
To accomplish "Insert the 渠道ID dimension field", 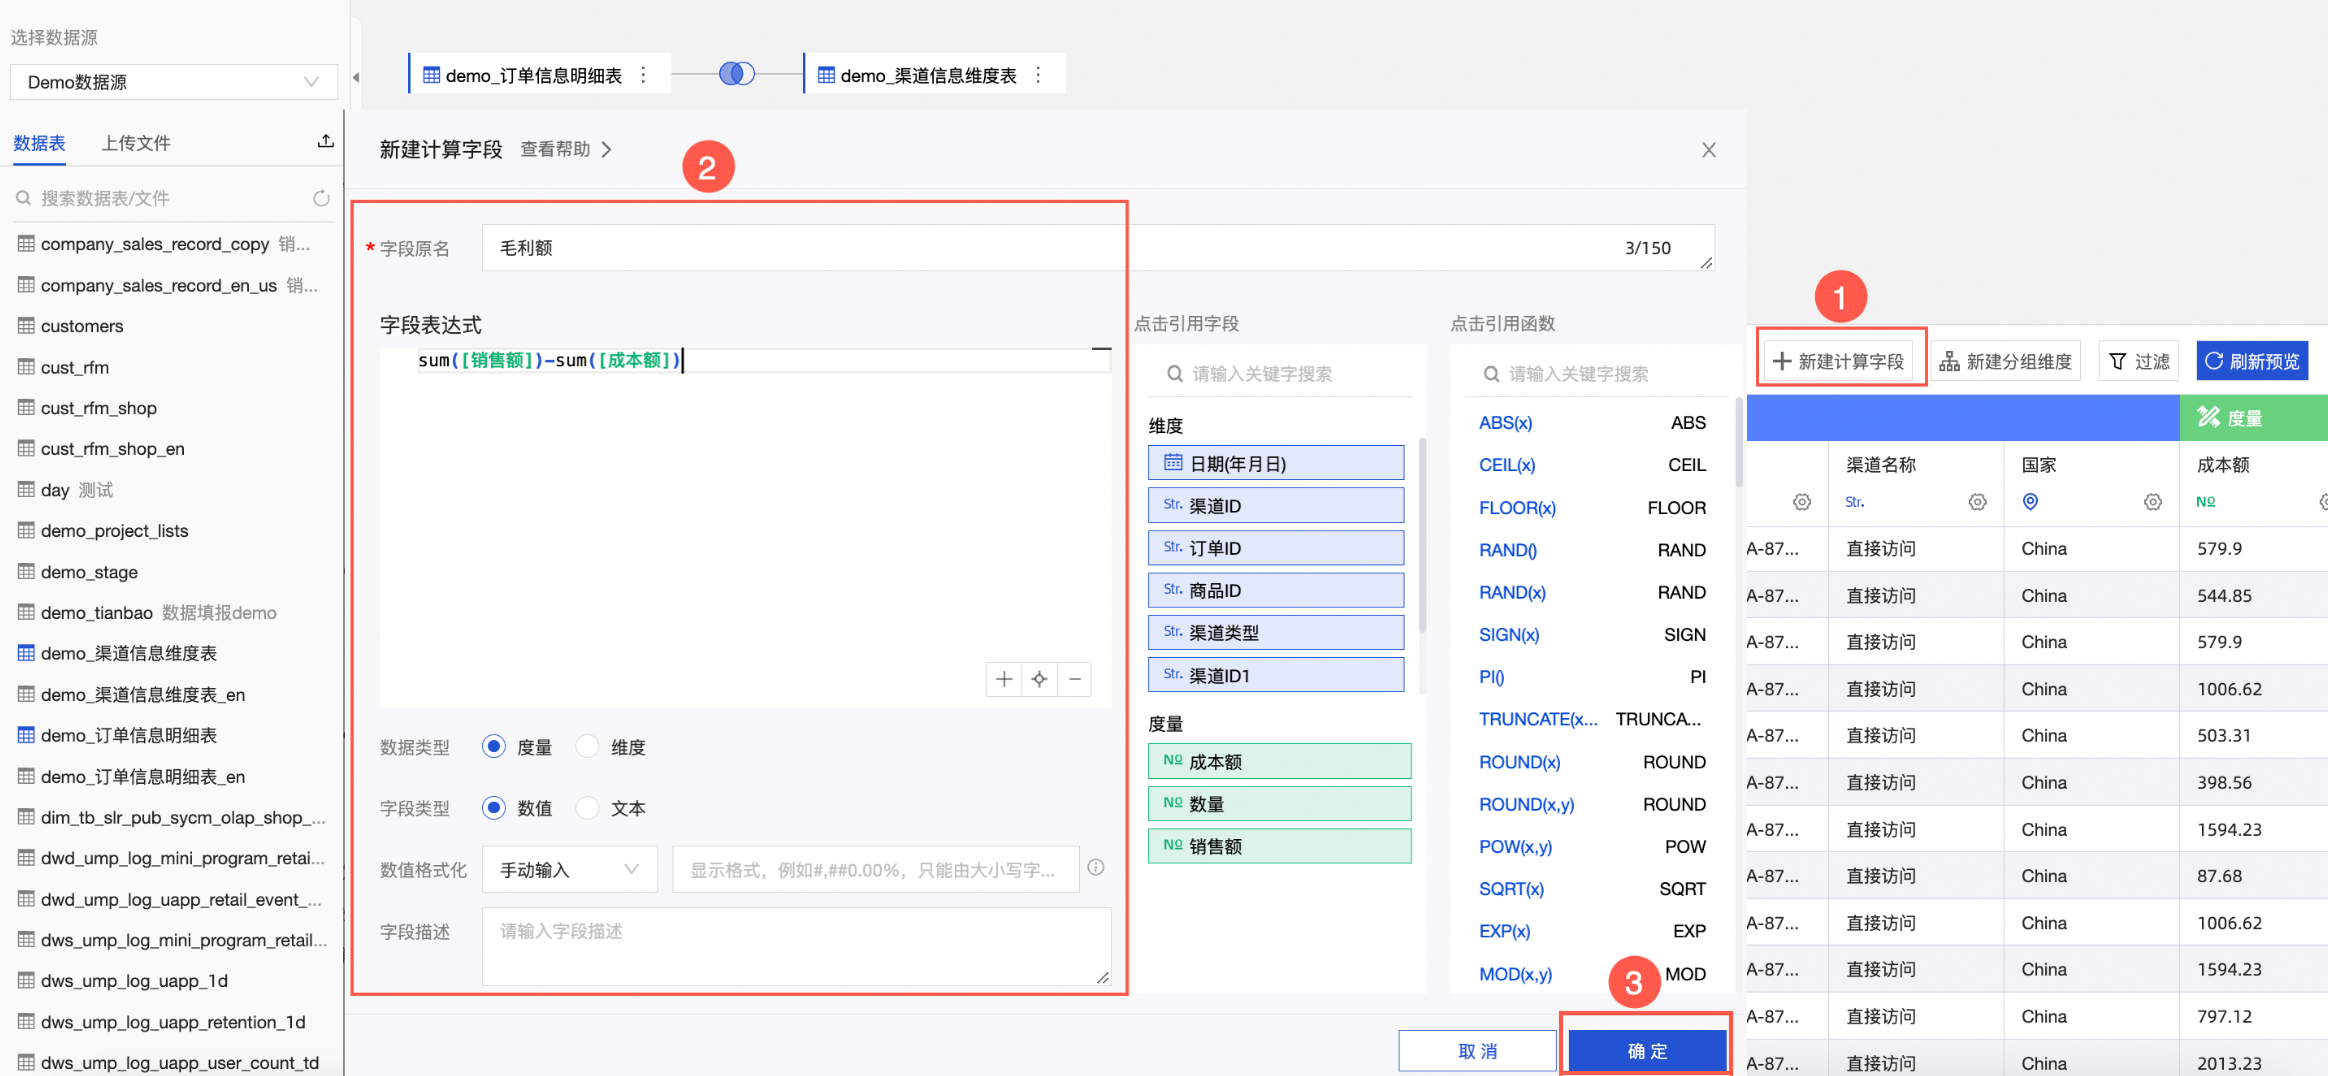I will point(1276,506).
